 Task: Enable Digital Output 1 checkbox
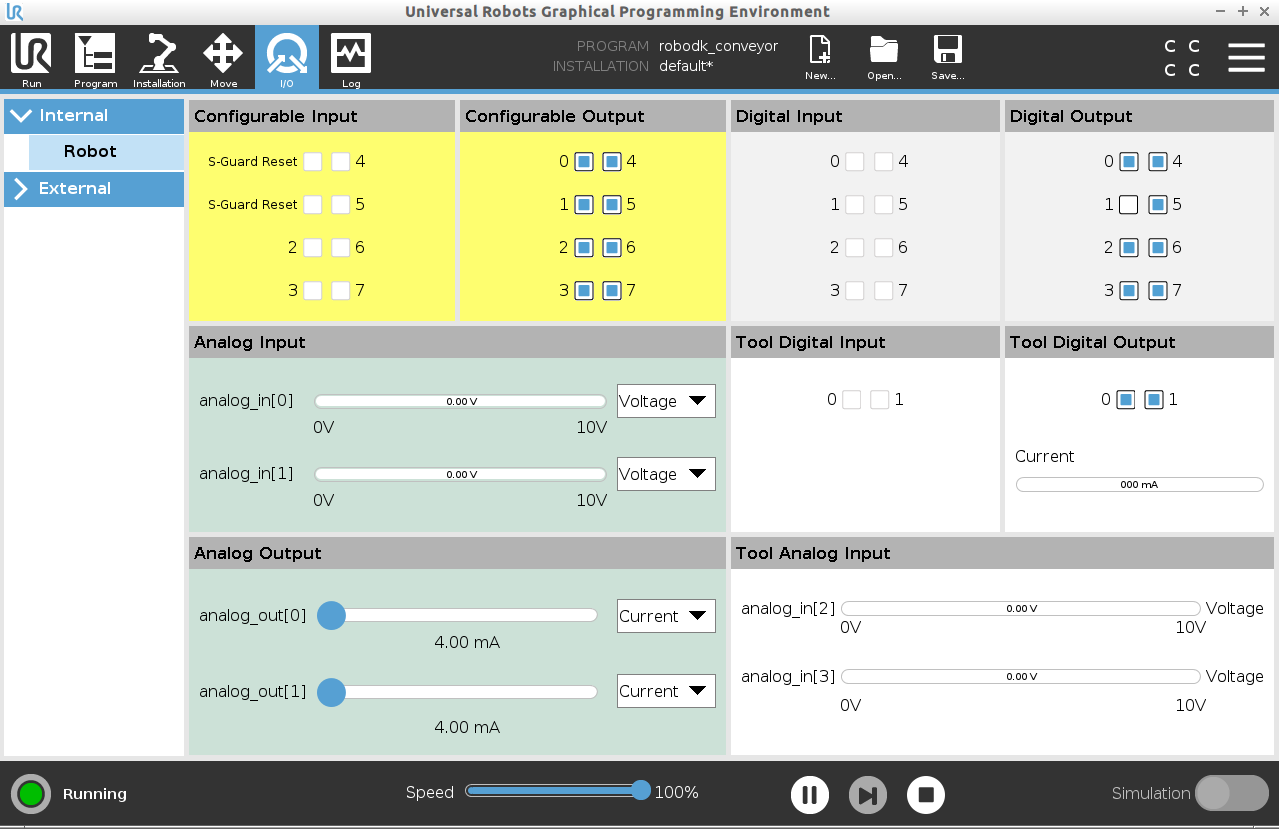point(1129,205)
